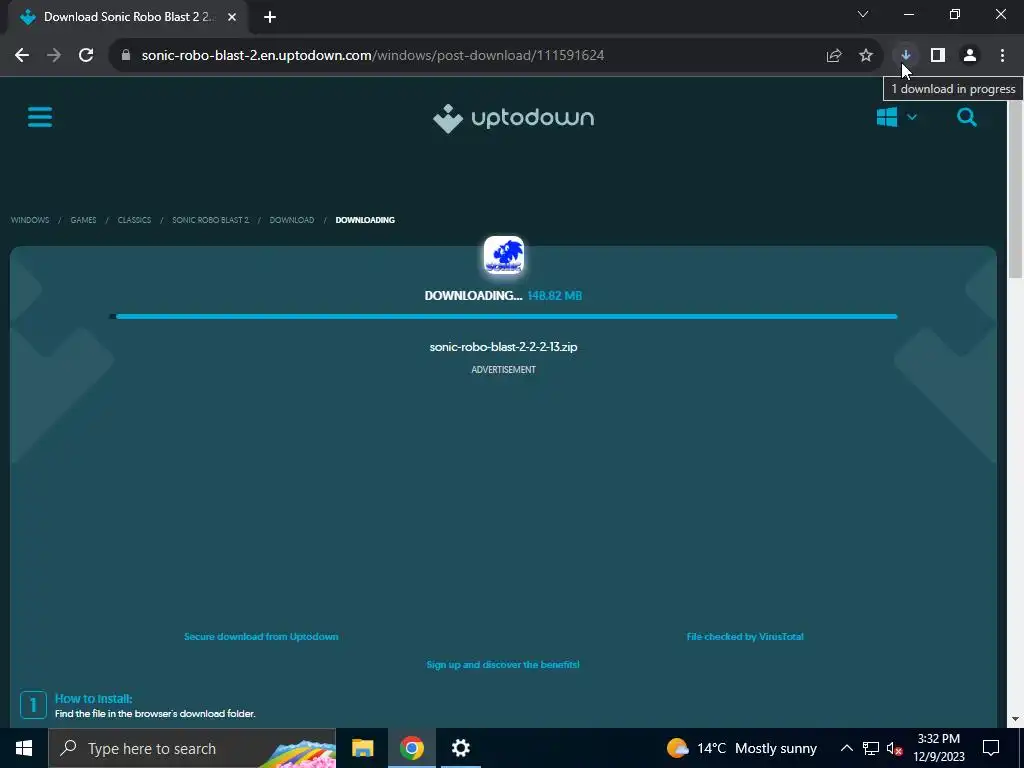Open weather widget 14°C Mostly sunny

[x=742, y=748]
